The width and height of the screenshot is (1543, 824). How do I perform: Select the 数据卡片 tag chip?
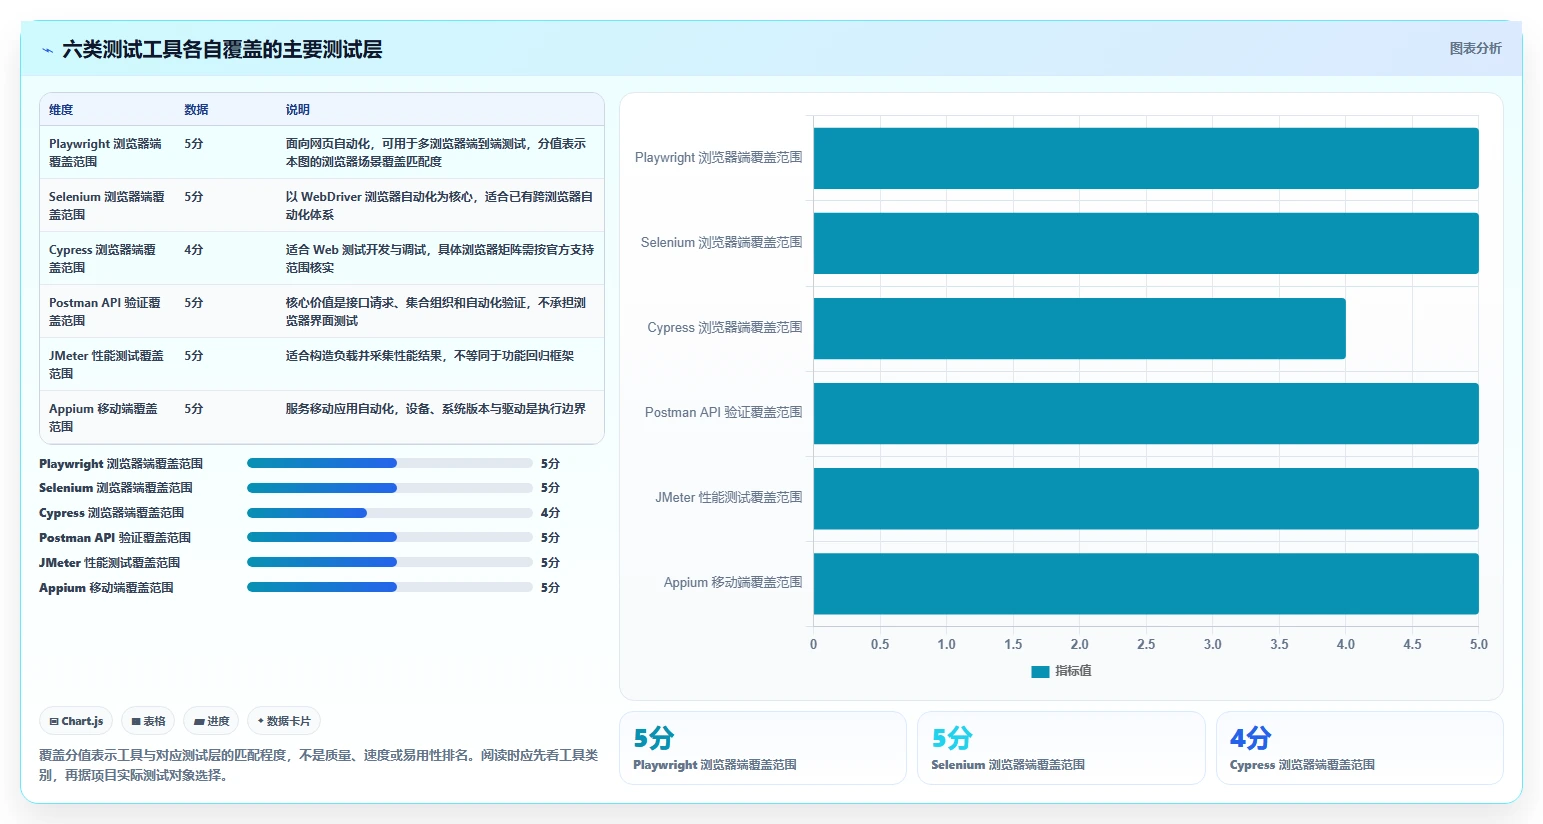point(284,721)
